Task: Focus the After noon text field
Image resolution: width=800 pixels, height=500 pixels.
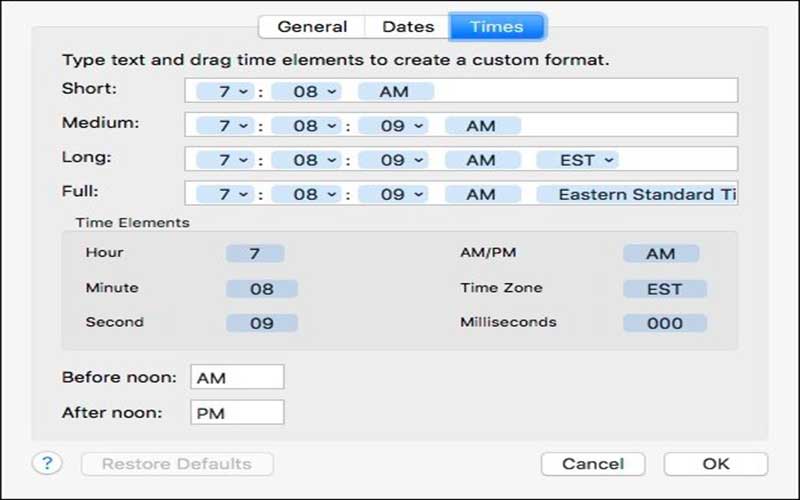Action: coord(237,412)
